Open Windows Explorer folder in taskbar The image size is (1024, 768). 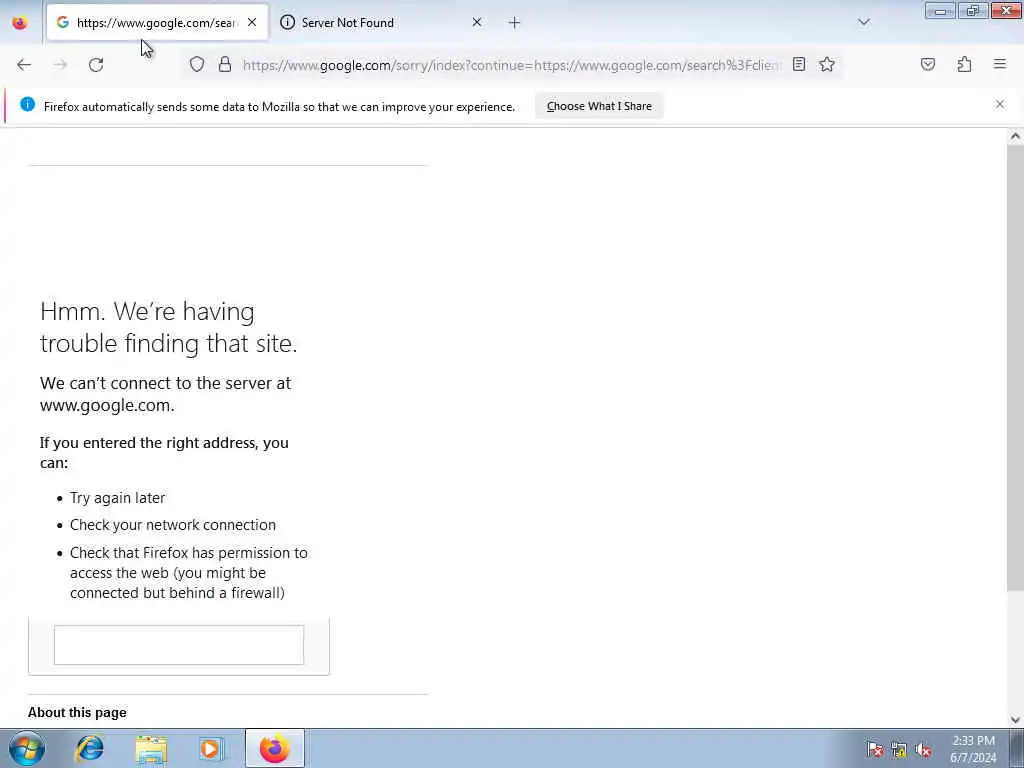click(x=152, y=749)
